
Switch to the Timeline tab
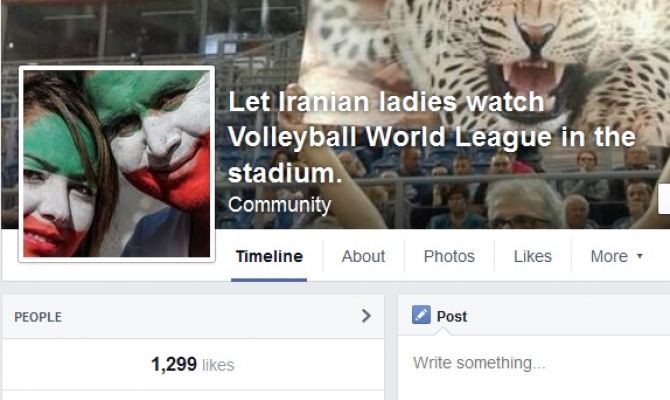269,256
